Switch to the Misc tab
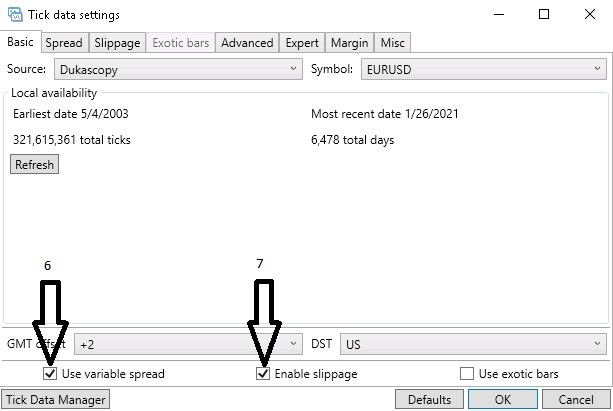Viewport: 613px width, 411px height. click(393, 43)
